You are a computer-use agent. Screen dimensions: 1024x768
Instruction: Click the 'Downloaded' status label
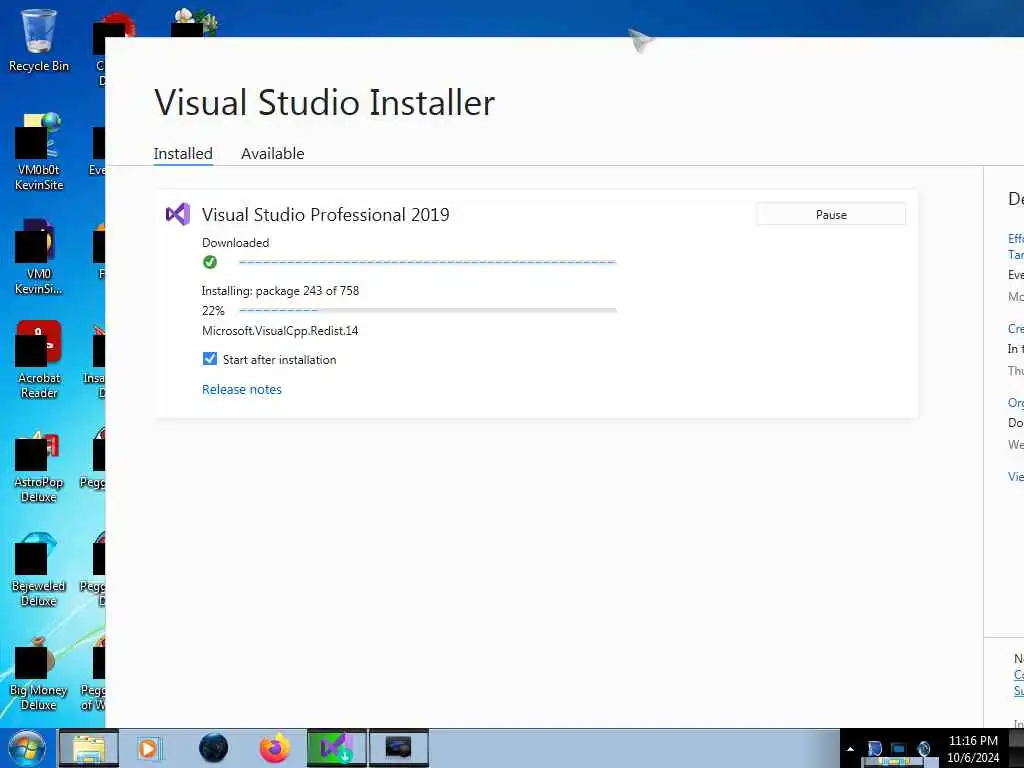(x=235, y=243)
